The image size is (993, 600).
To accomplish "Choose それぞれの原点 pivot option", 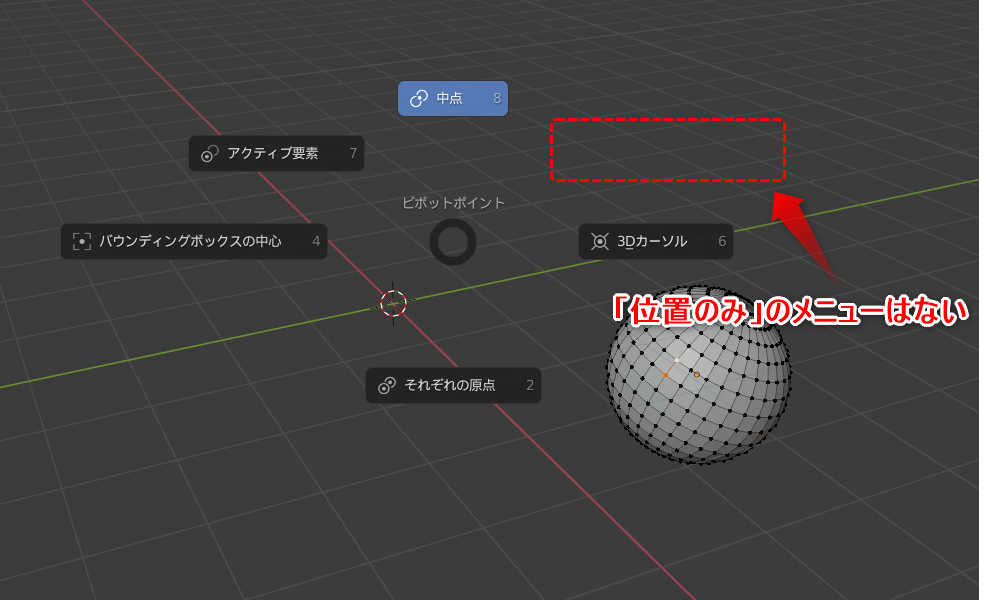I will tap(453, 385).
